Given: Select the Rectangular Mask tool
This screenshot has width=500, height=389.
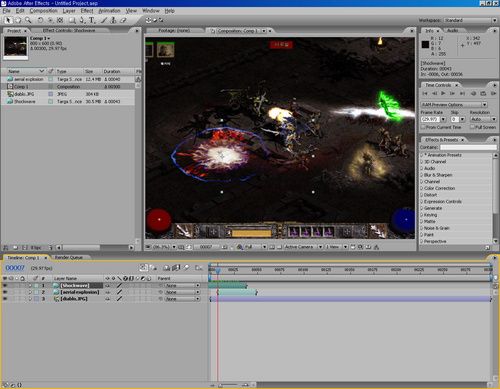Looking at the screenshot, I should [x=71, y=20].
